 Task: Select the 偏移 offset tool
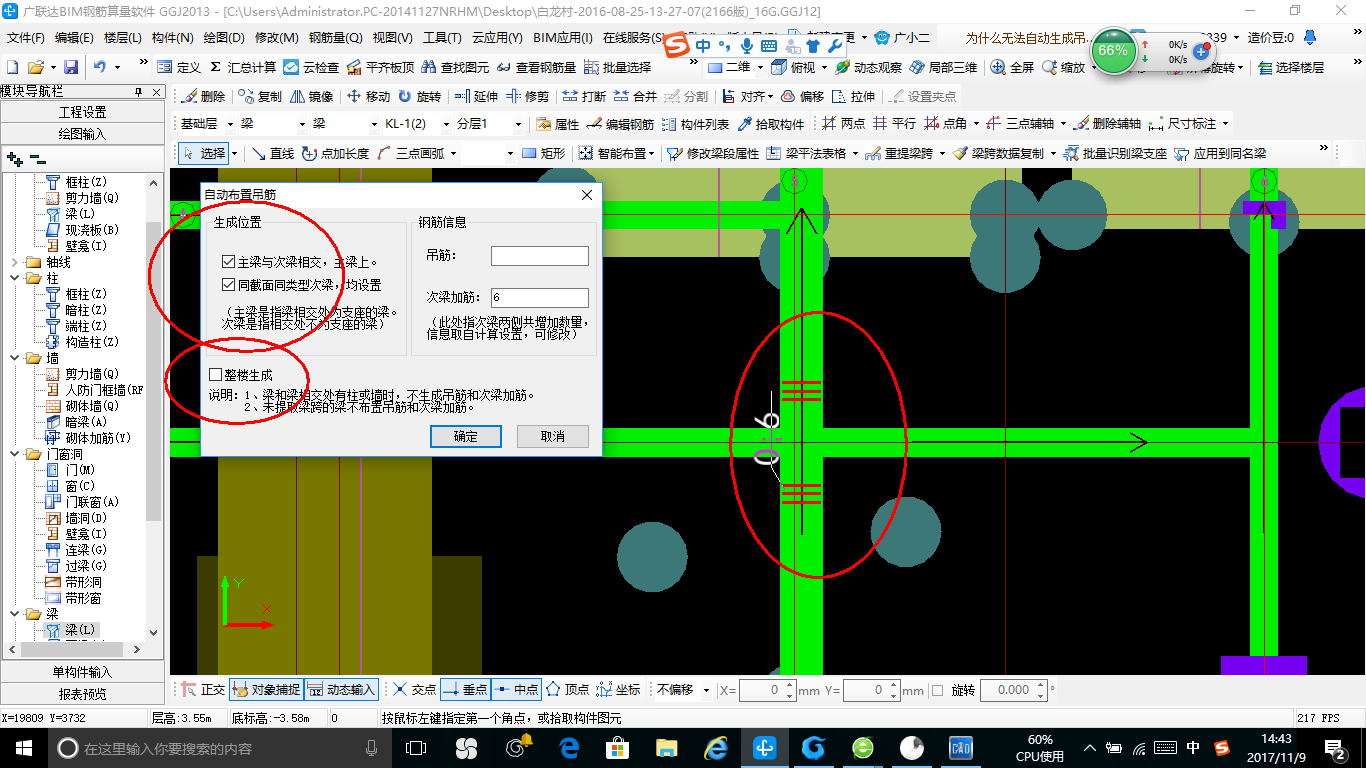802,97
